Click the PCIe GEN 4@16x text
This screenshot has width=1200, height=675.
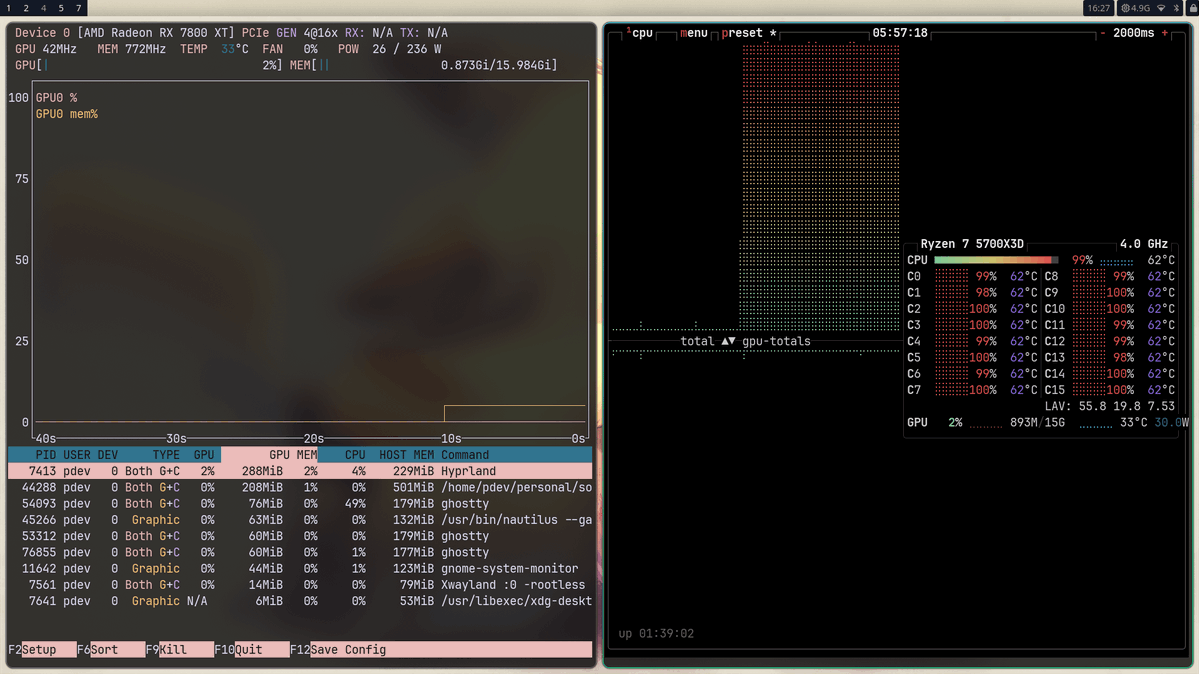coord(289,33)
